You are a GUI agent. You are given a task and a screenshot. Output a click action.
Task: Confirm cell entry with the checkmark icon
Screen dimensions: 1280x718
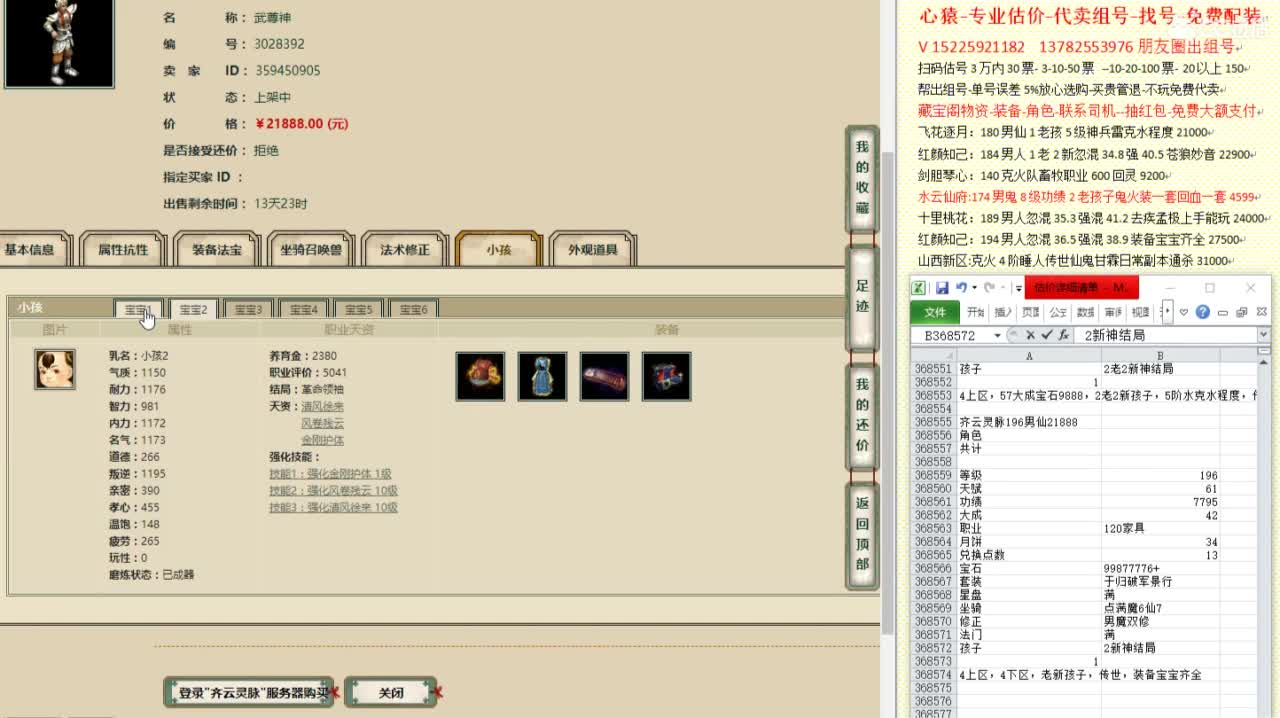[1047, 334]
